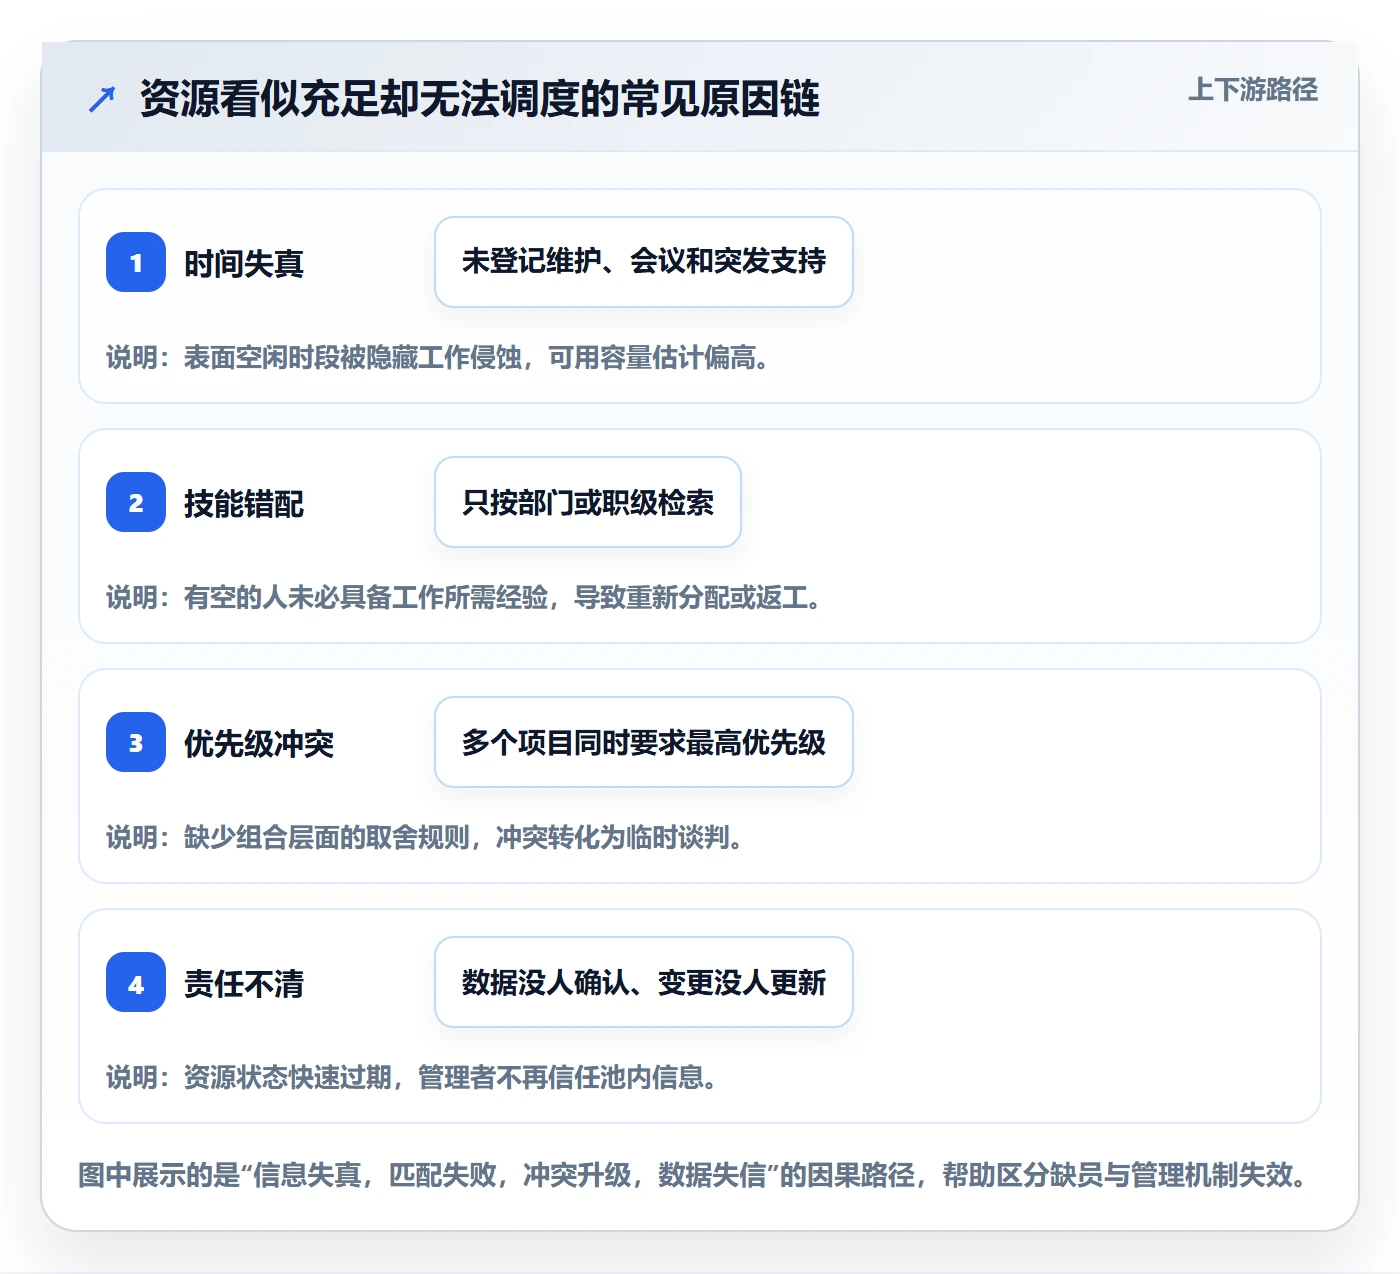1400x1274 pixels.
Task: Click the number 2 badge for 技能错配
Action: [136, 502]
